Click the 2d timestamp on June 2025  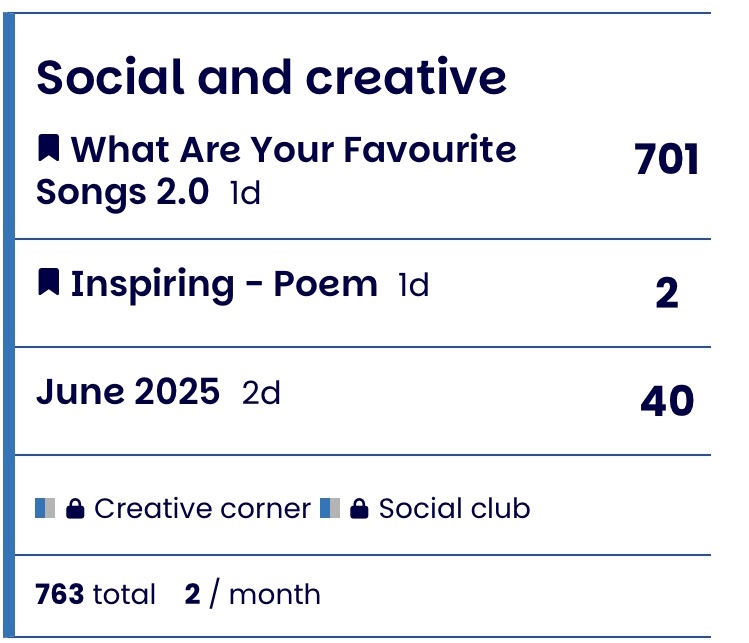coord(261,393)
